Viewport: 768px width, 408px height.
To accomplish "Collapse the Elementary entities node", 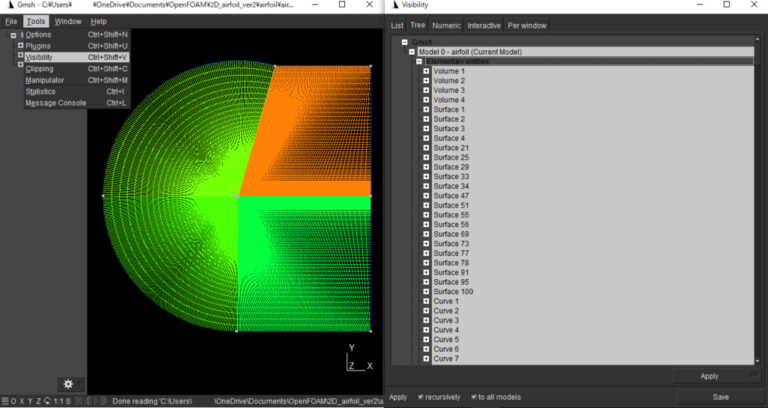I will [419, 61].
